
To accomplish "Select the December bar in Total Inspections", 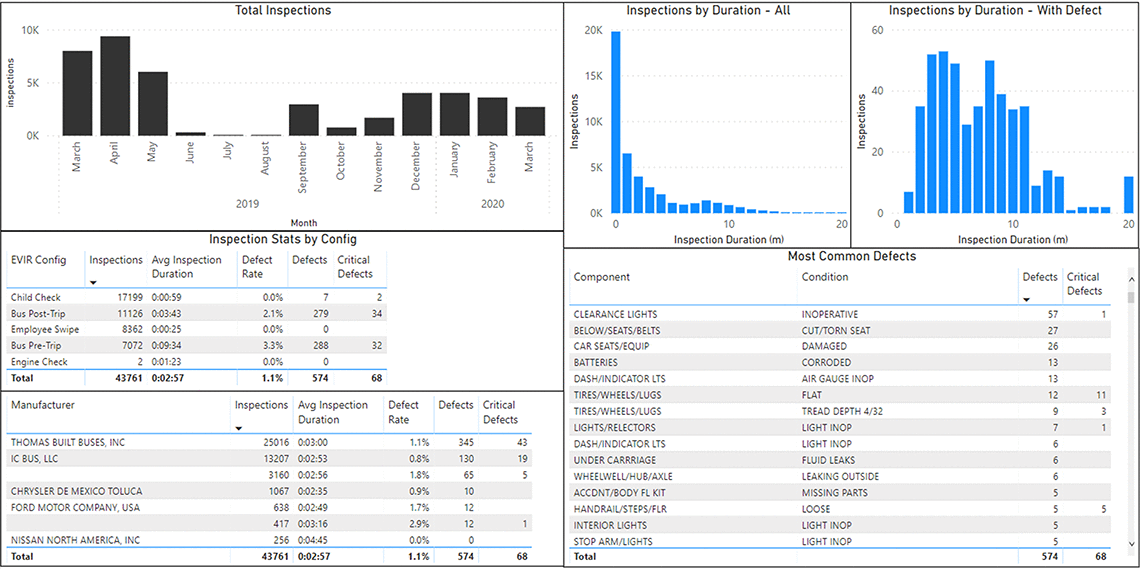I will point(417,114).
